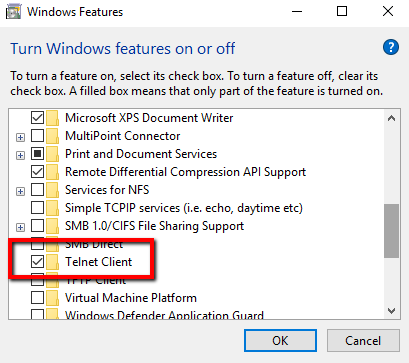Click the Cancel button
Screen dimensions: 409x363
(363, 341)
